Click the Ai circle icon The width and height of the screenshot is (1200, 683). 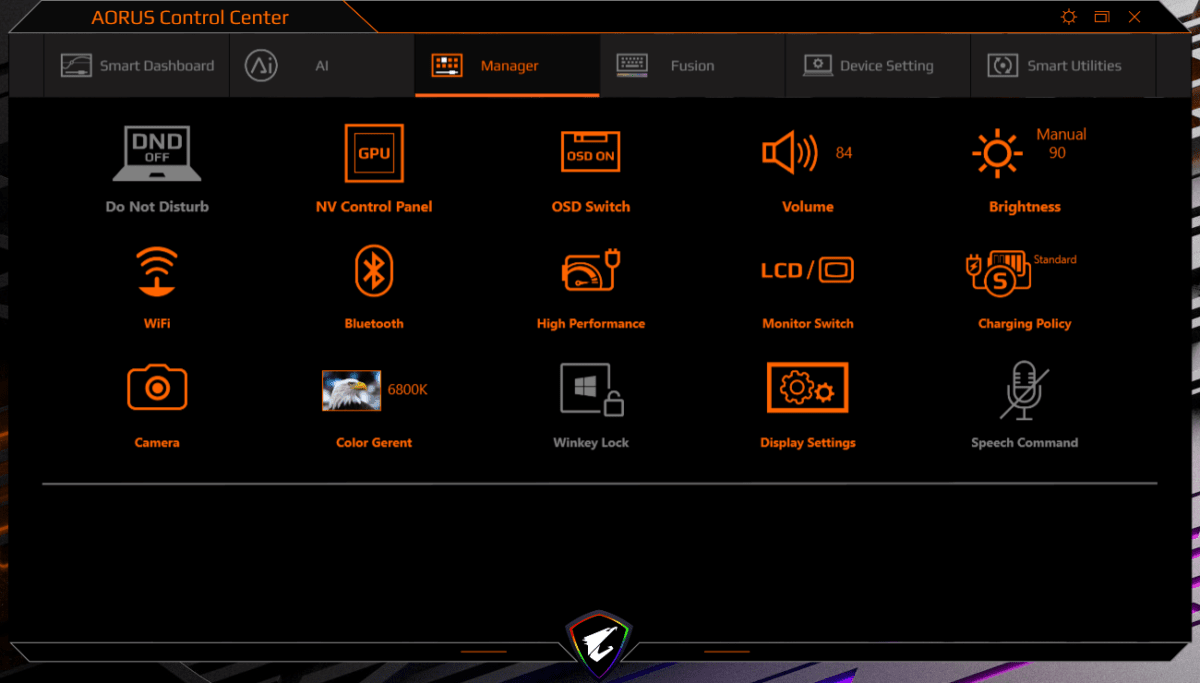(x=261, y=66)
